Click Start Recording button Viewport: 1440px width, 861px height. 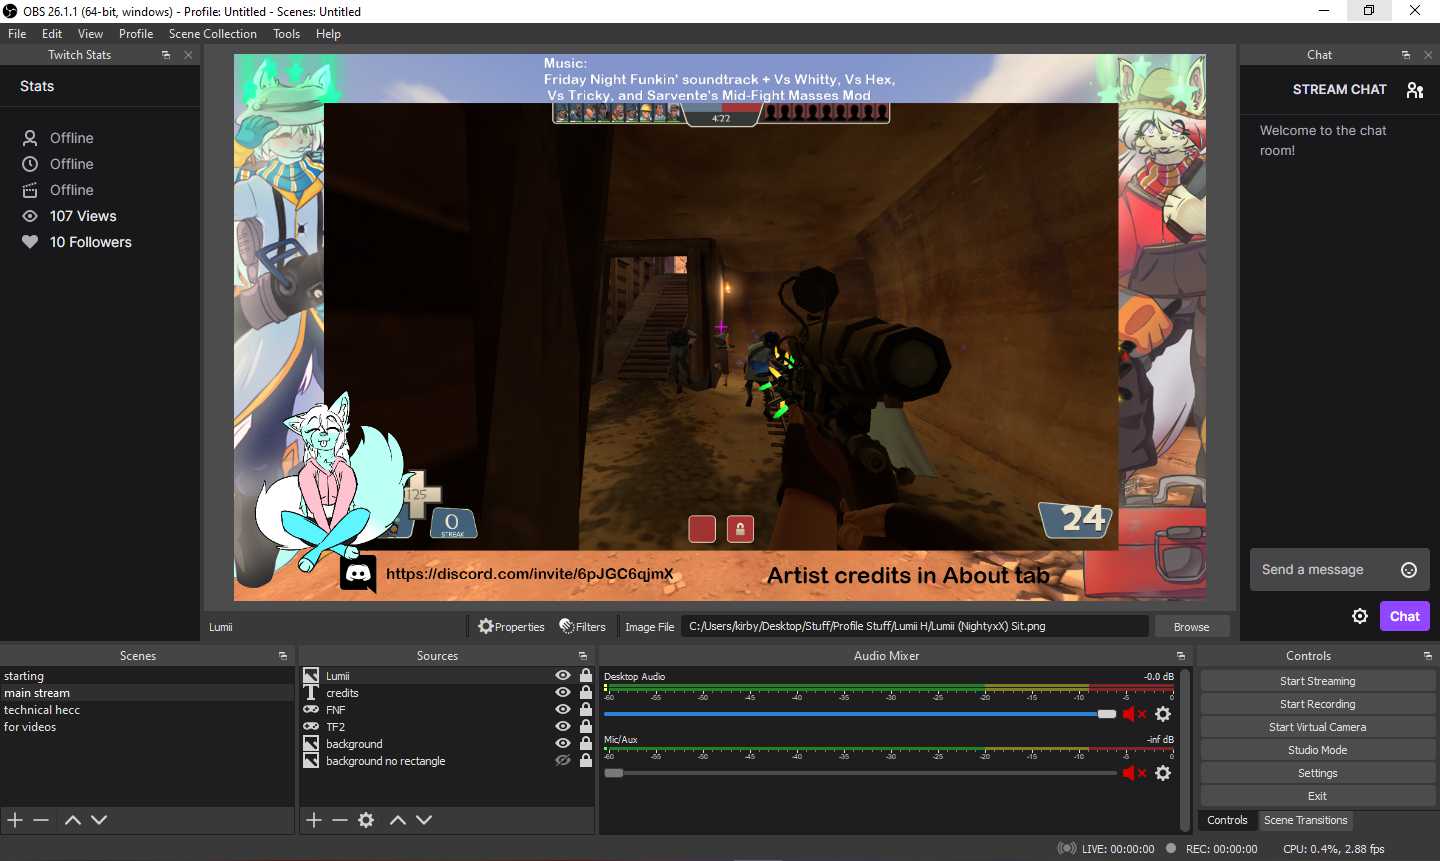point(1318,704)
